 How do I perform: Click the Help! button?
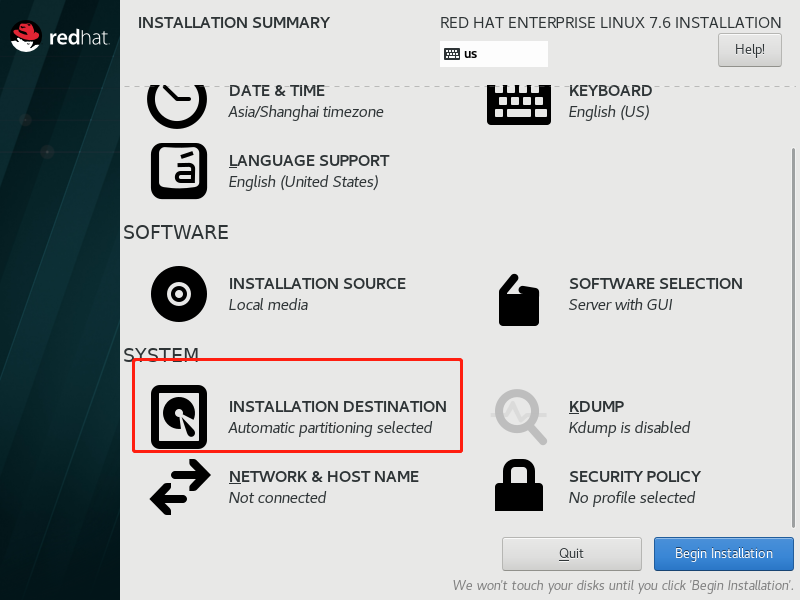[x=749, y=49]
